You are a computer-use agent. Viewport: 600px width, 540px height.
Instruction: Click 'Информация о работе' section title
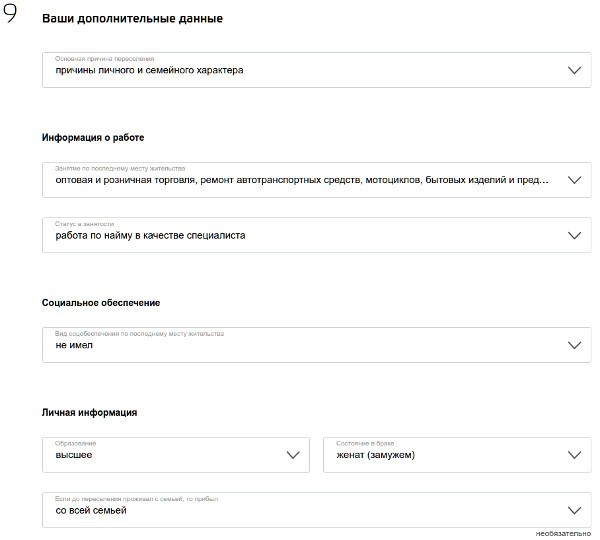pyautogui.click(x=100, y=137)
